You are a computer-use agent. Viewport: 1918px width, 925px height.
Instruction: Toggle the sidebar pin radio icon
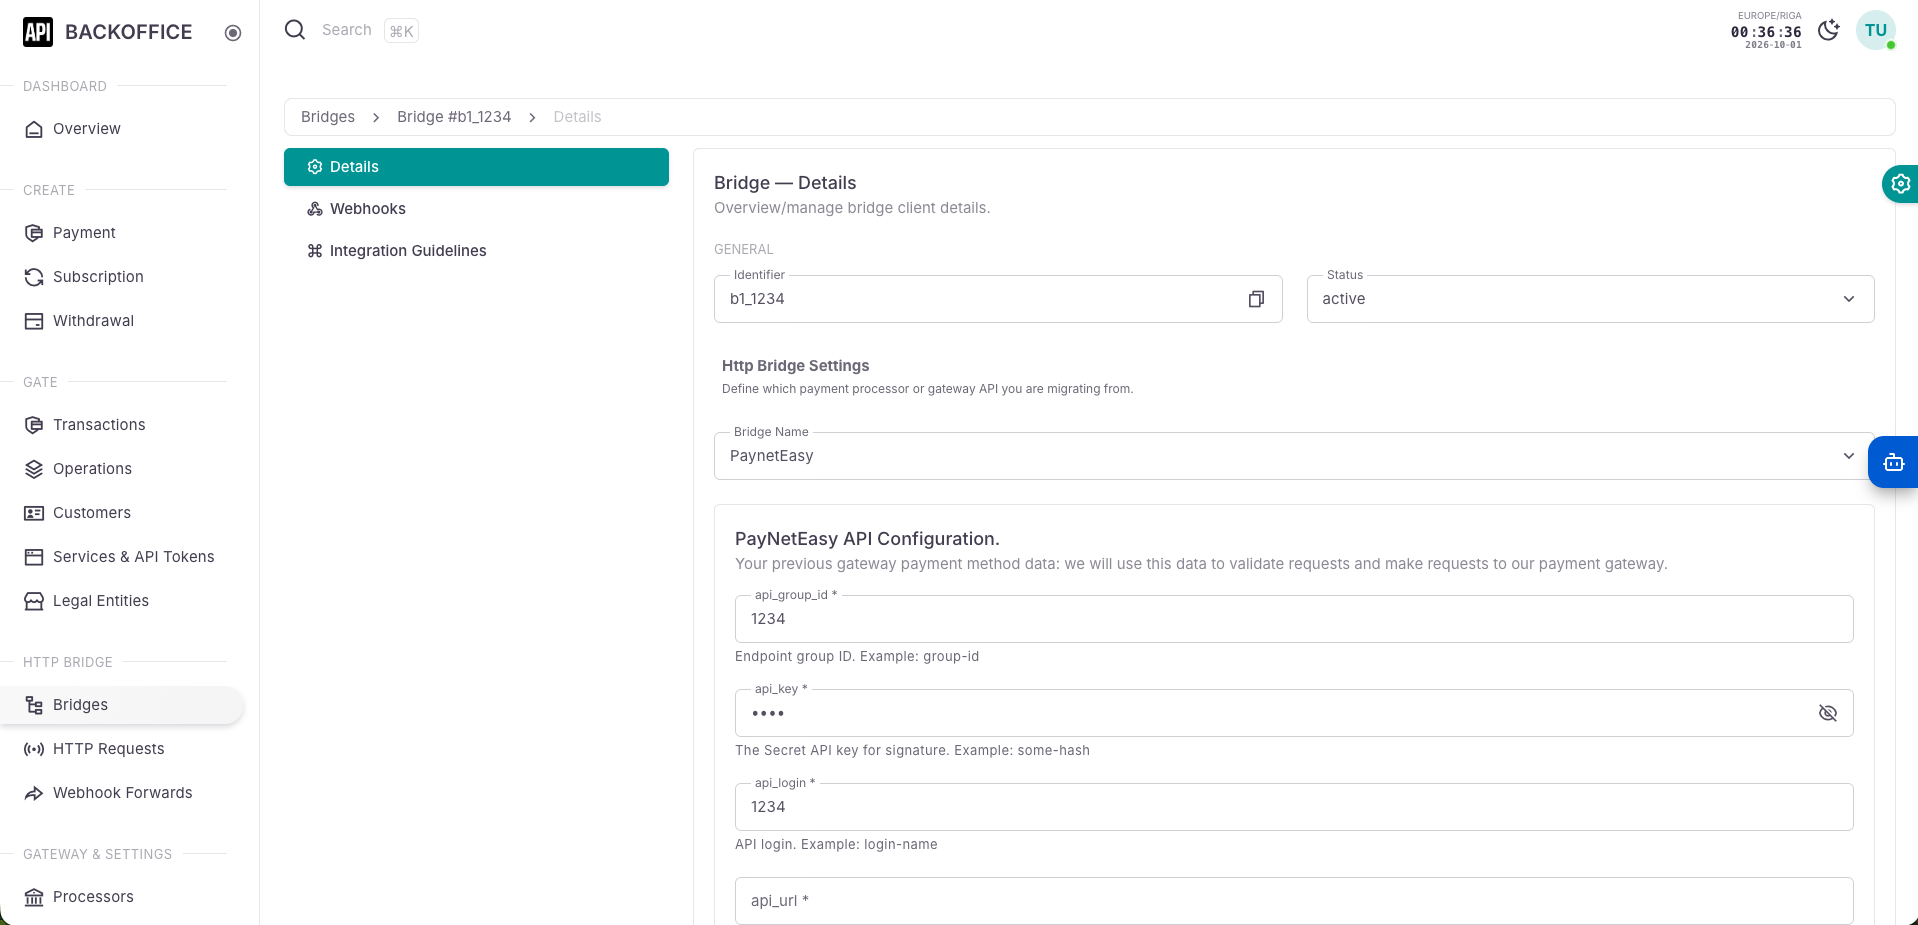pyautogui.click(x=233, y=33)
